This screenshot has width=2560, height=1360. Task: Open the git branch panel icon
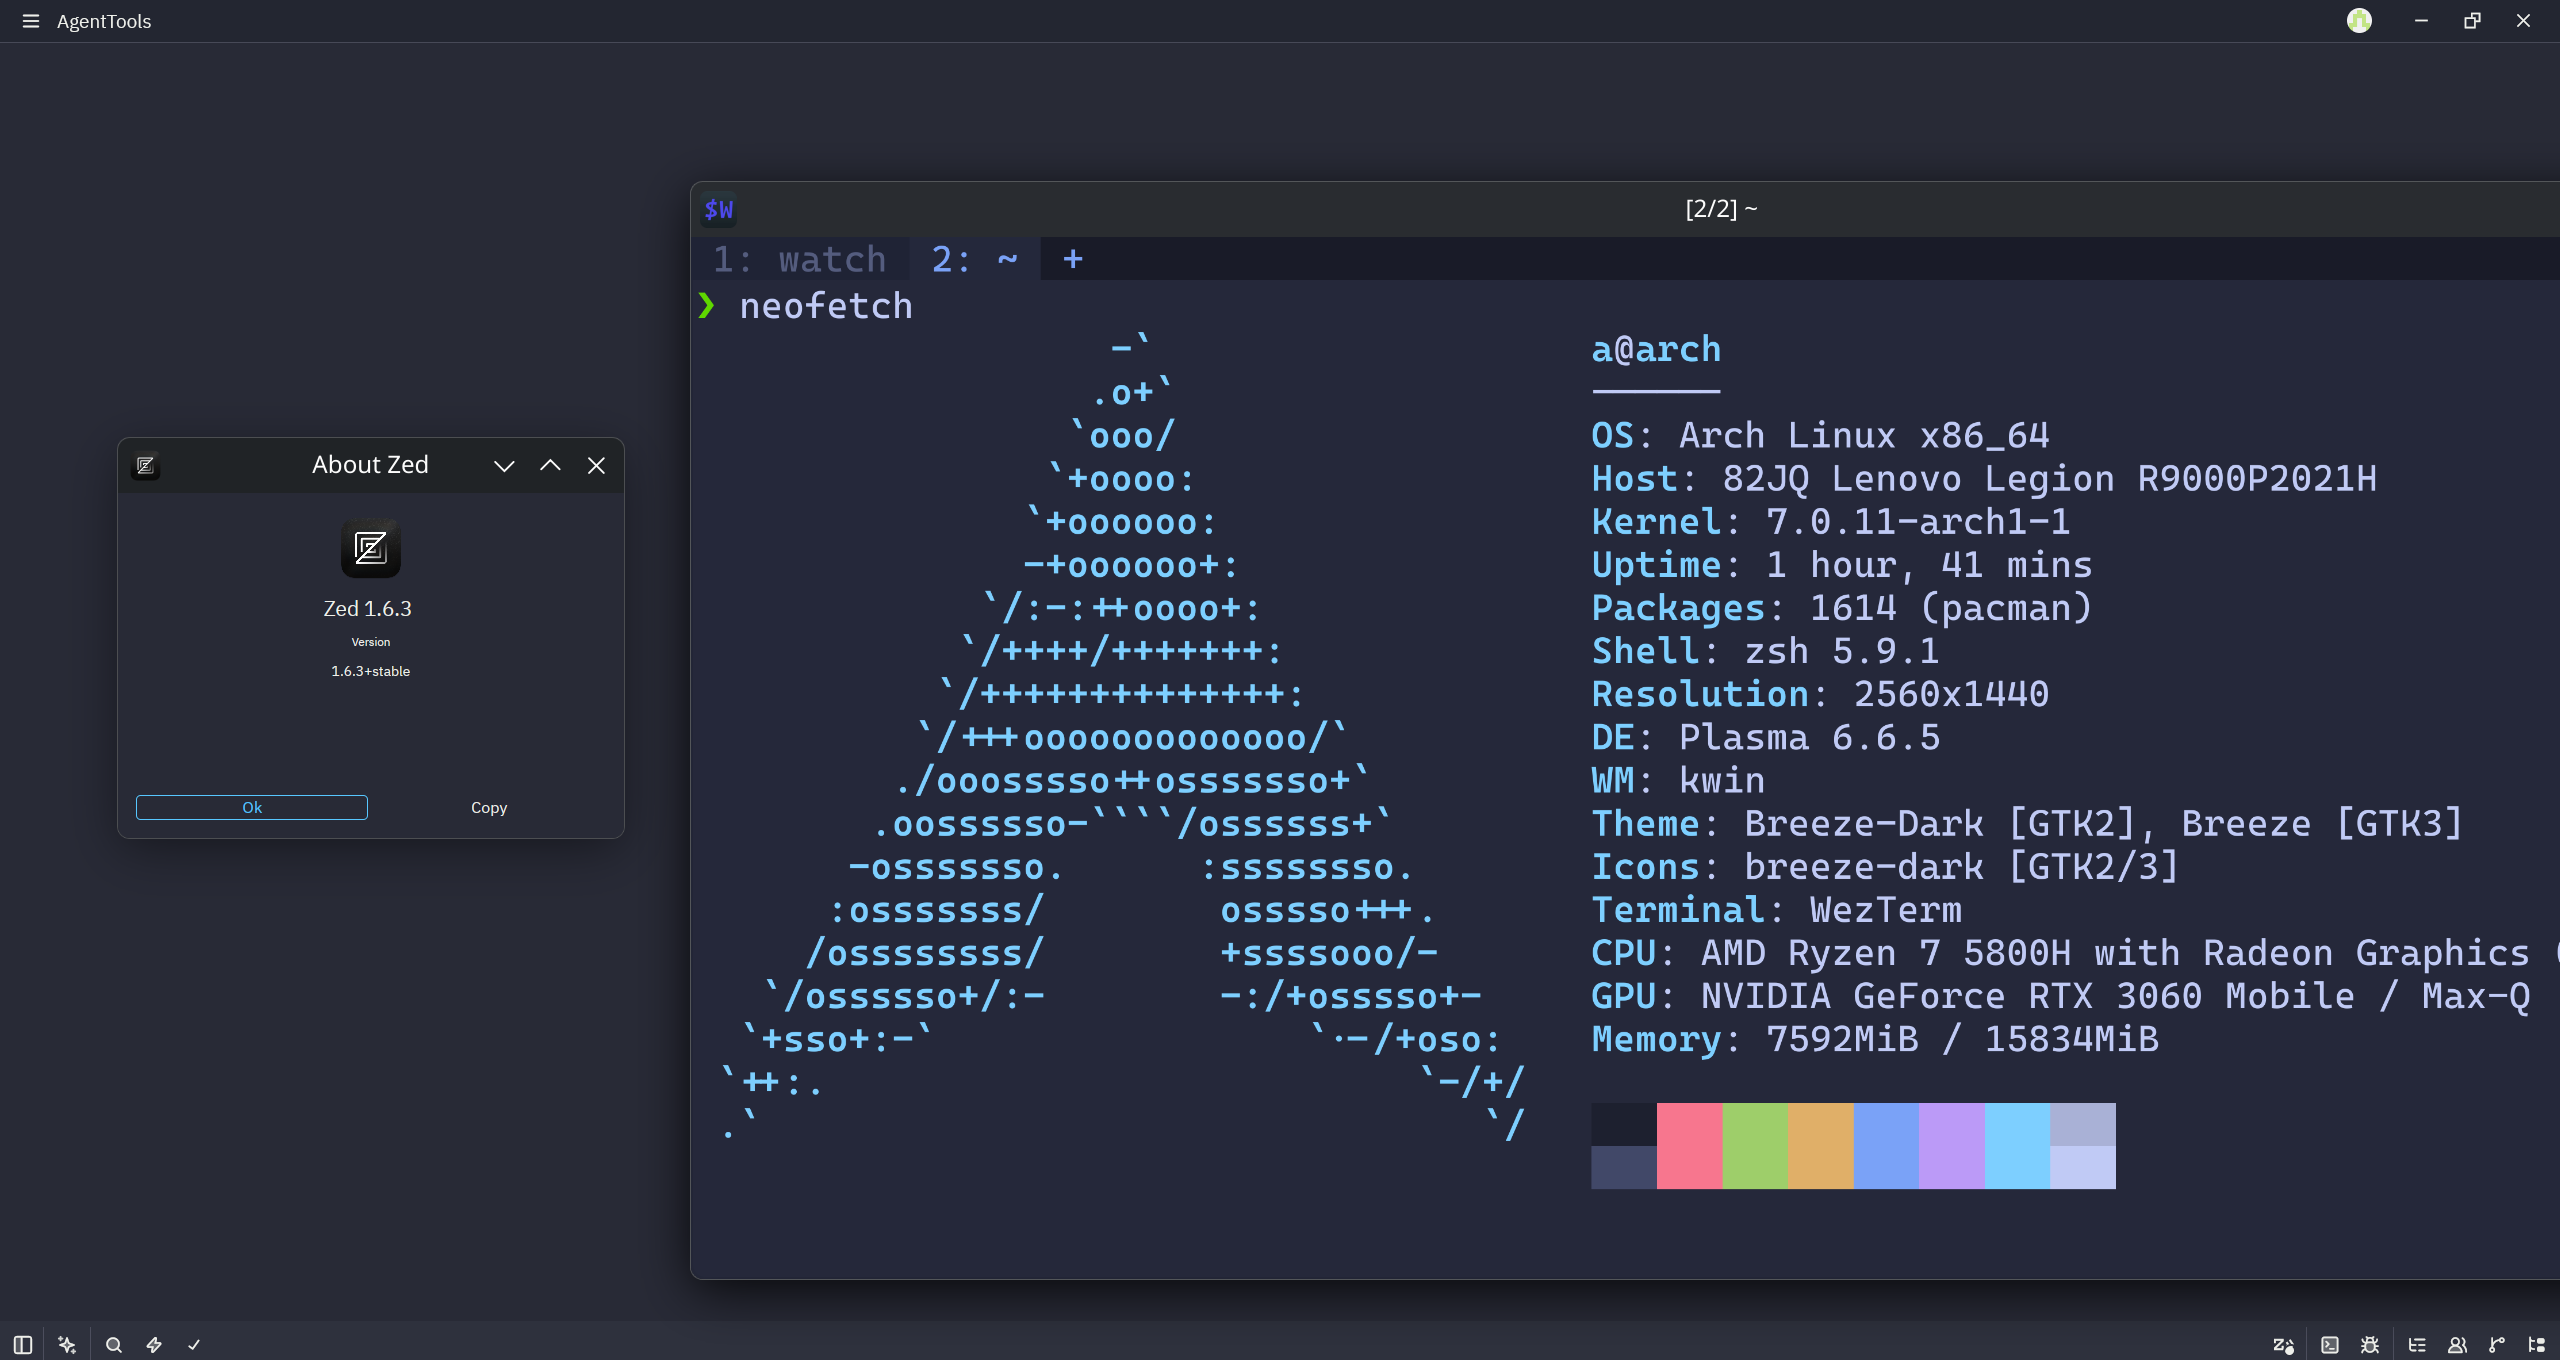point(2497,1345)
